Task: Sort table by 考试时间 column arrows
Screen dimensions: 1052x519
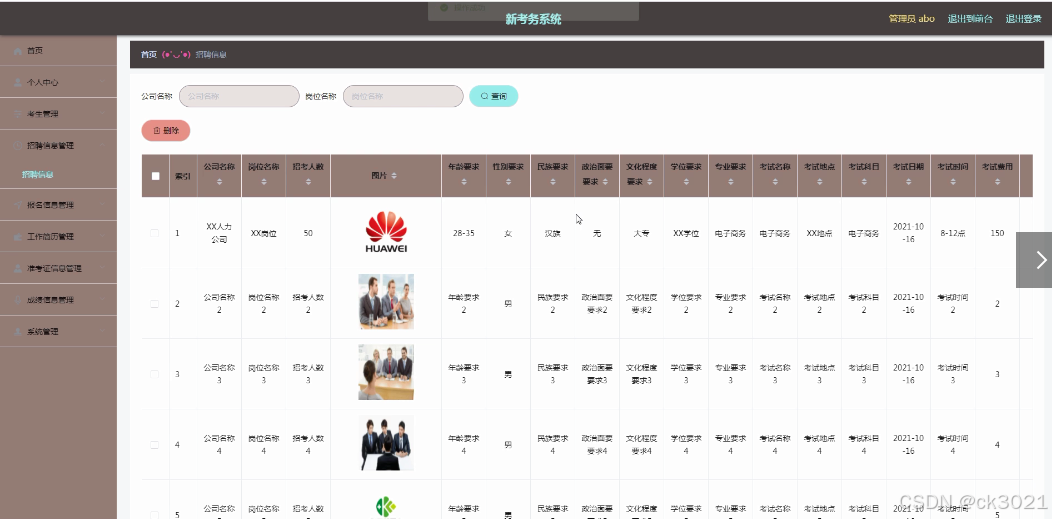Action: pyautogui.click(x=953, y=182)
